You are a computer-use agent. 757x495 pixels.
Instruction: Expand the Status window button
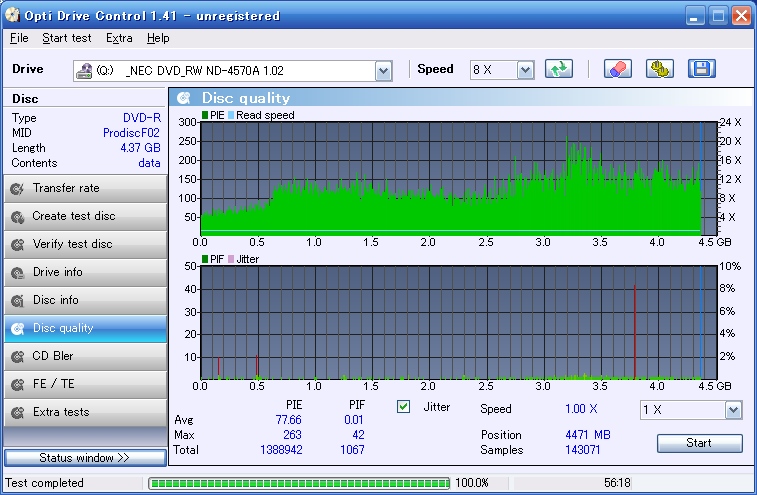point(85,458)
